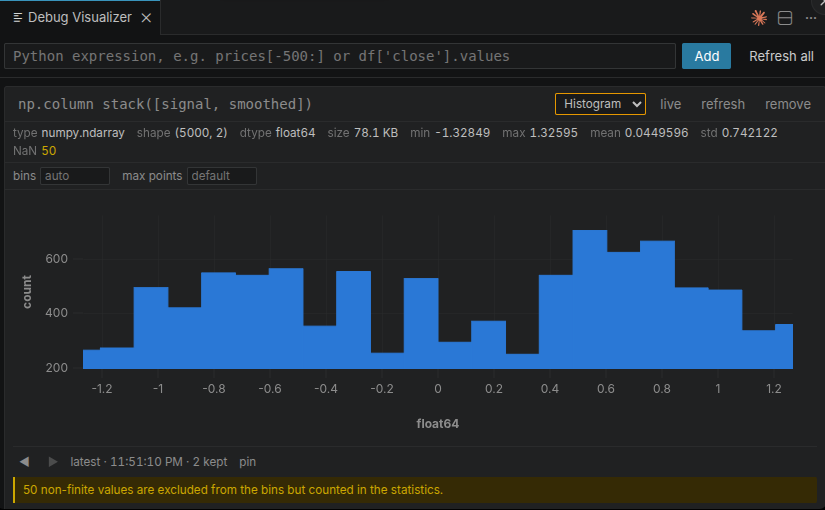This screenshot has width=825, height=510.
Task: Focus the Python expression input field
Action: click(340, 56)
